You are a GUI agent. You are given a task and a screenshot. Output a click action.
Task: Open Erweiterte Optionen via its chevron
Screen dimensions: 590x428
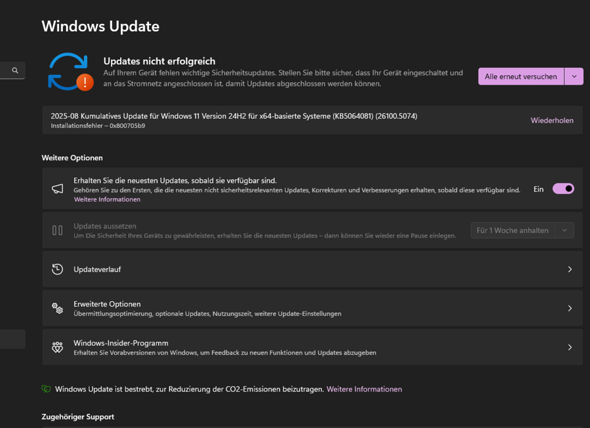[x=570, y=308]
